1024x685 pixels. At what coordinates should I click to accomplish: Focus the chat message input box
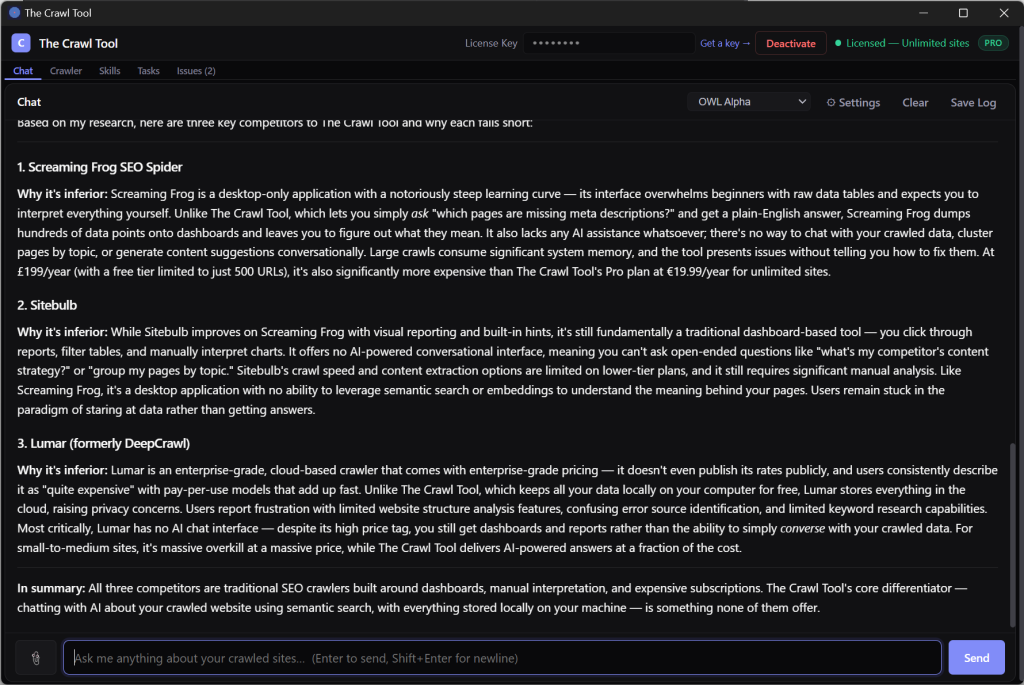(x=502, y=658)
